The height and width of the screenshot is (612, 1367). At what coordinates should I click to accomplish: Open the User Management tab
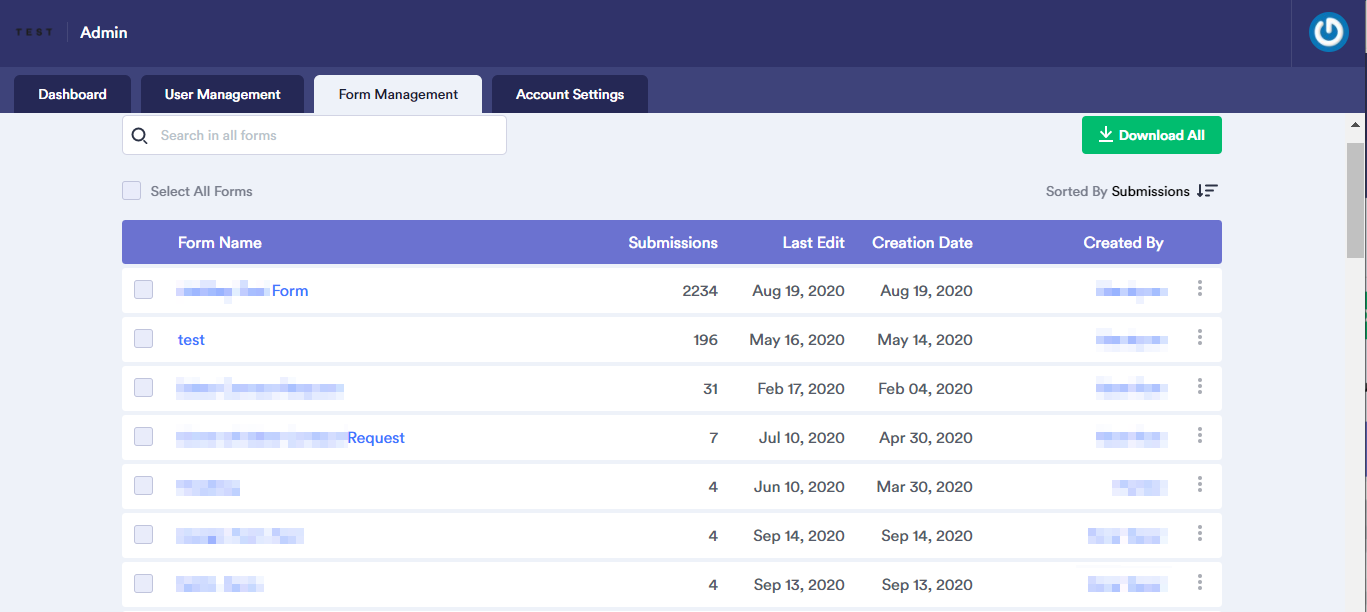coord(222,95)
